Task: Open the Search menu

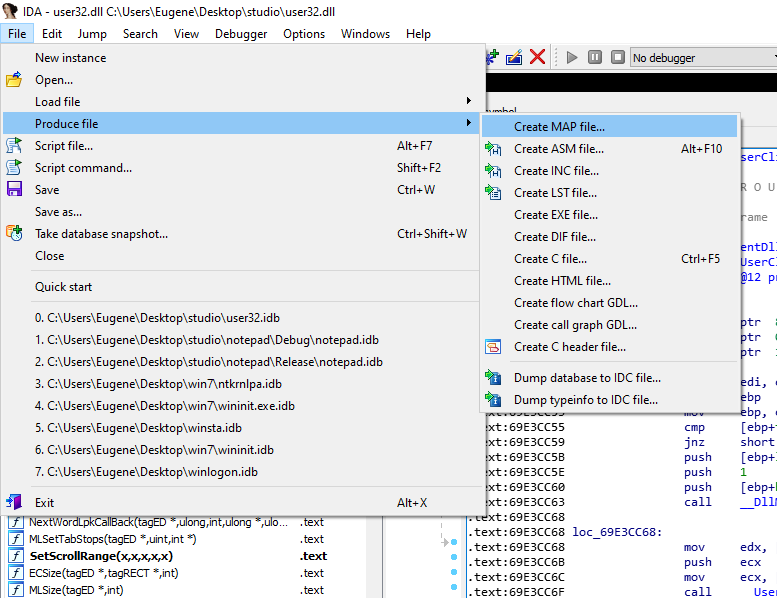Action: coord(140,34)
